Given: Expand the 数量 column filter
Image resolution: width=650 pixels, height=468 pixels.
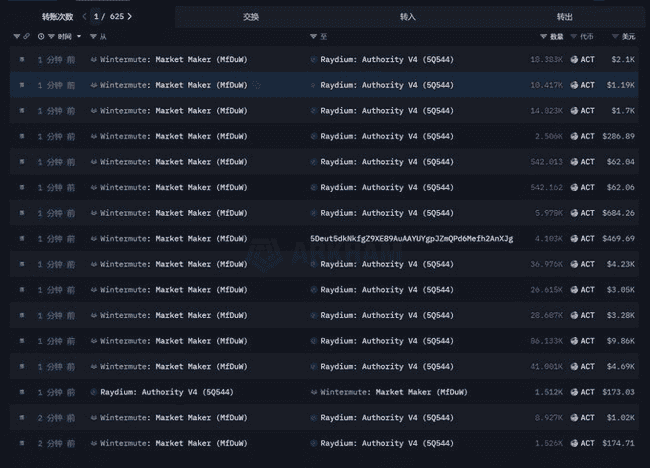Looking at the screenshot, I should tap(543, 37).
